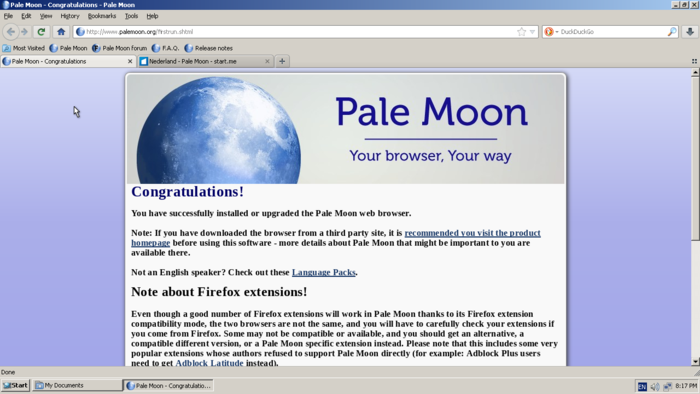This screenshot has width=700, height=394.
Task: Reload the page with the refresh icon
Action: tap(41, 32)
